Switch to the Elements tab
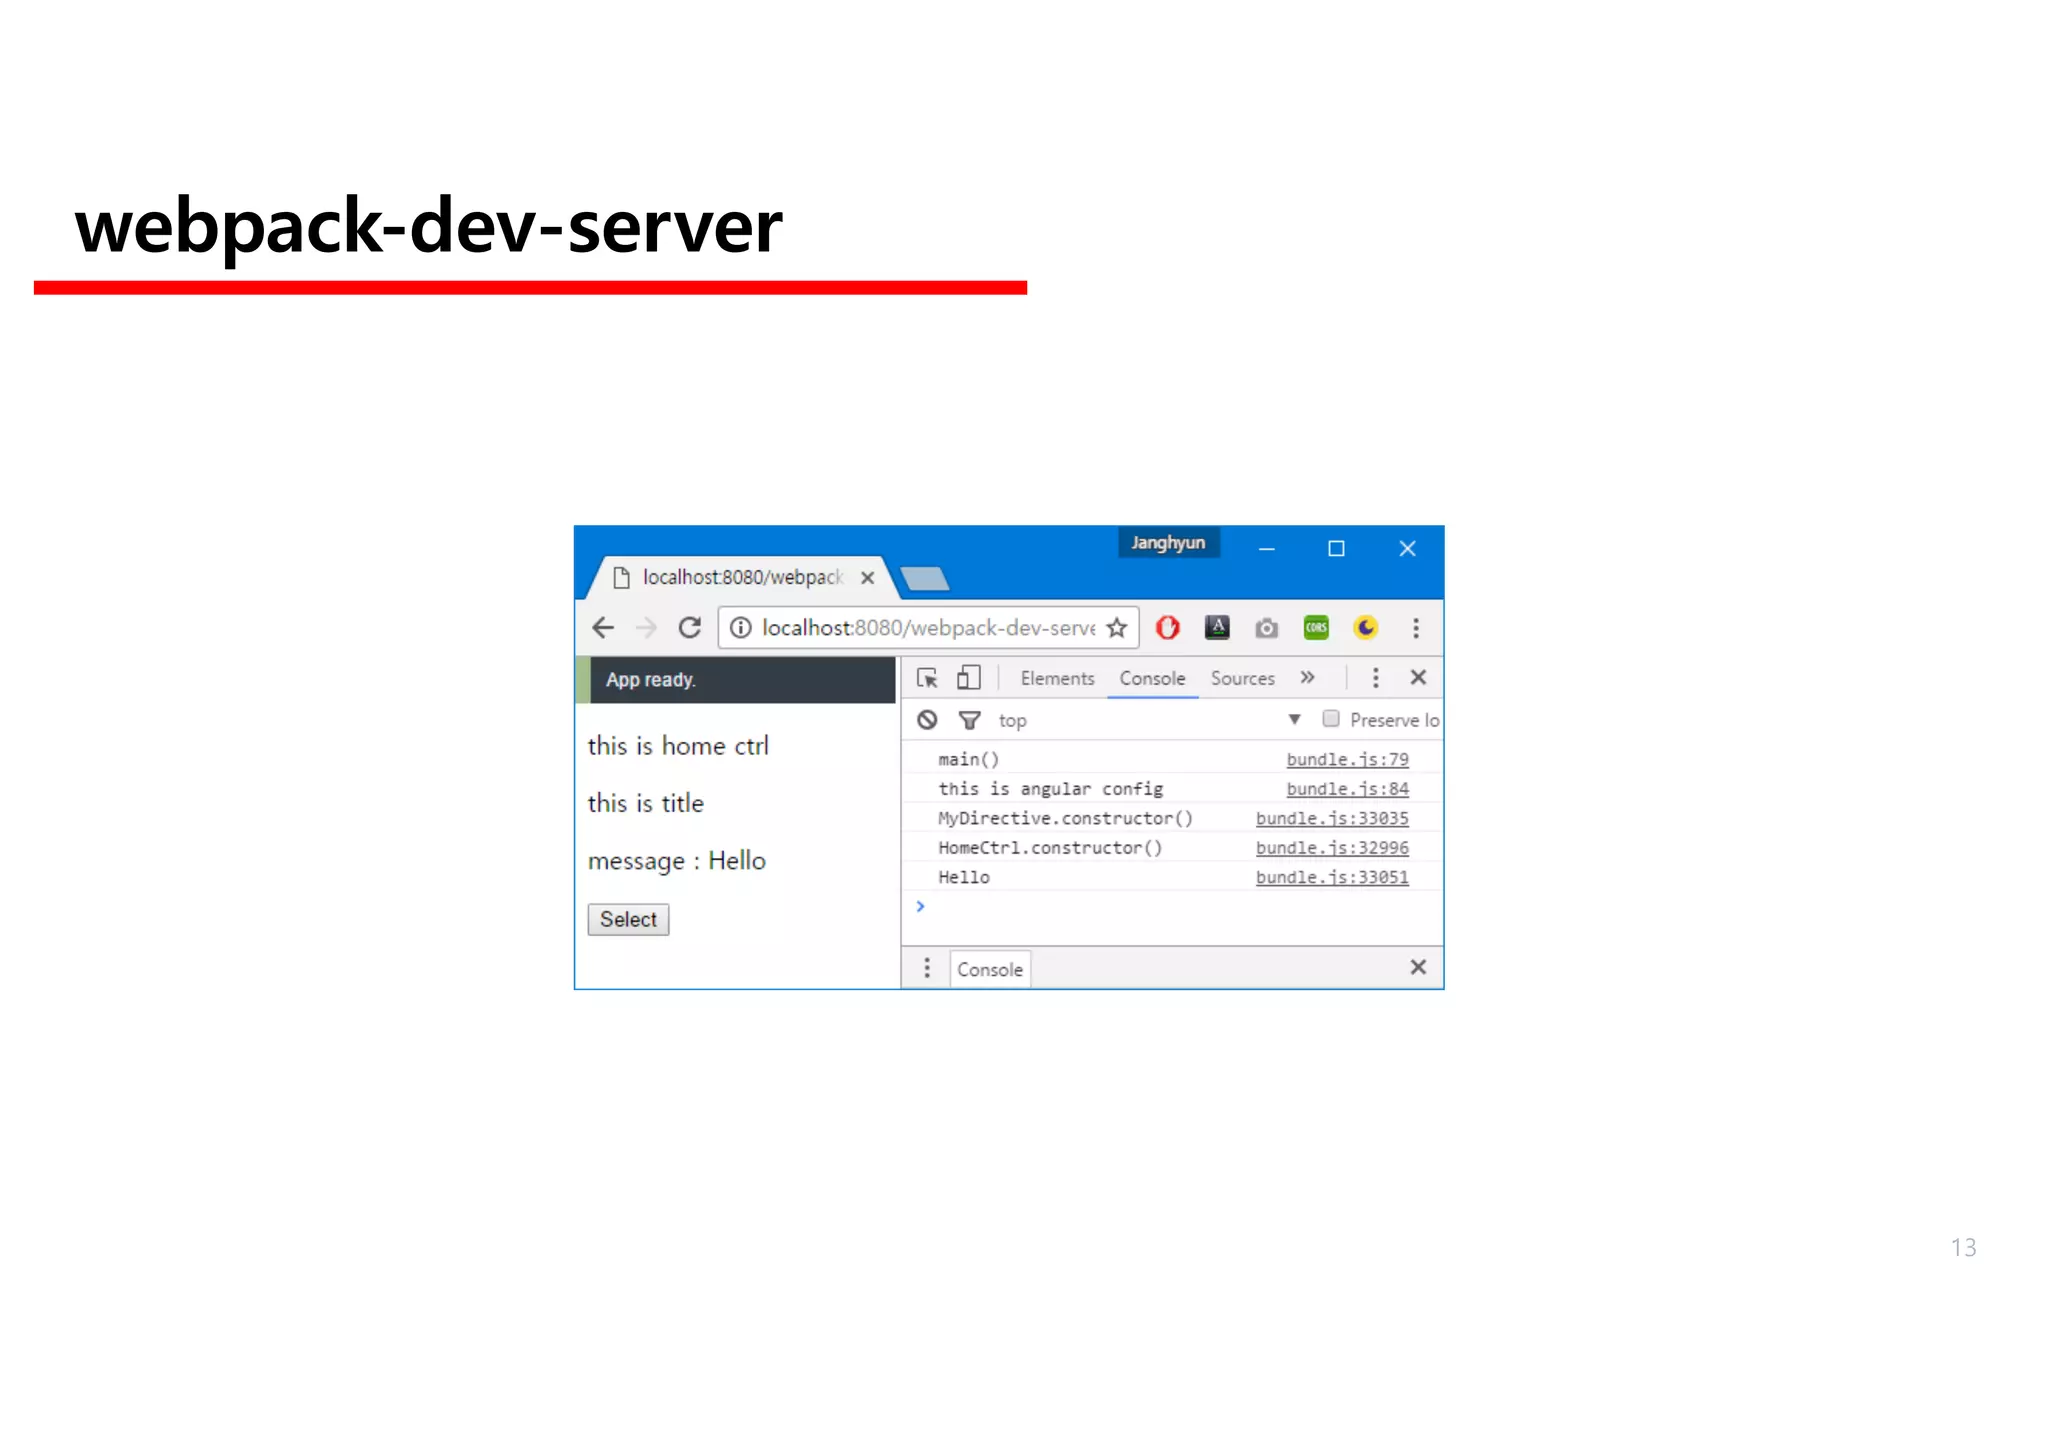Screen dimensions: 2048x1447 (x=1057, y=678)
